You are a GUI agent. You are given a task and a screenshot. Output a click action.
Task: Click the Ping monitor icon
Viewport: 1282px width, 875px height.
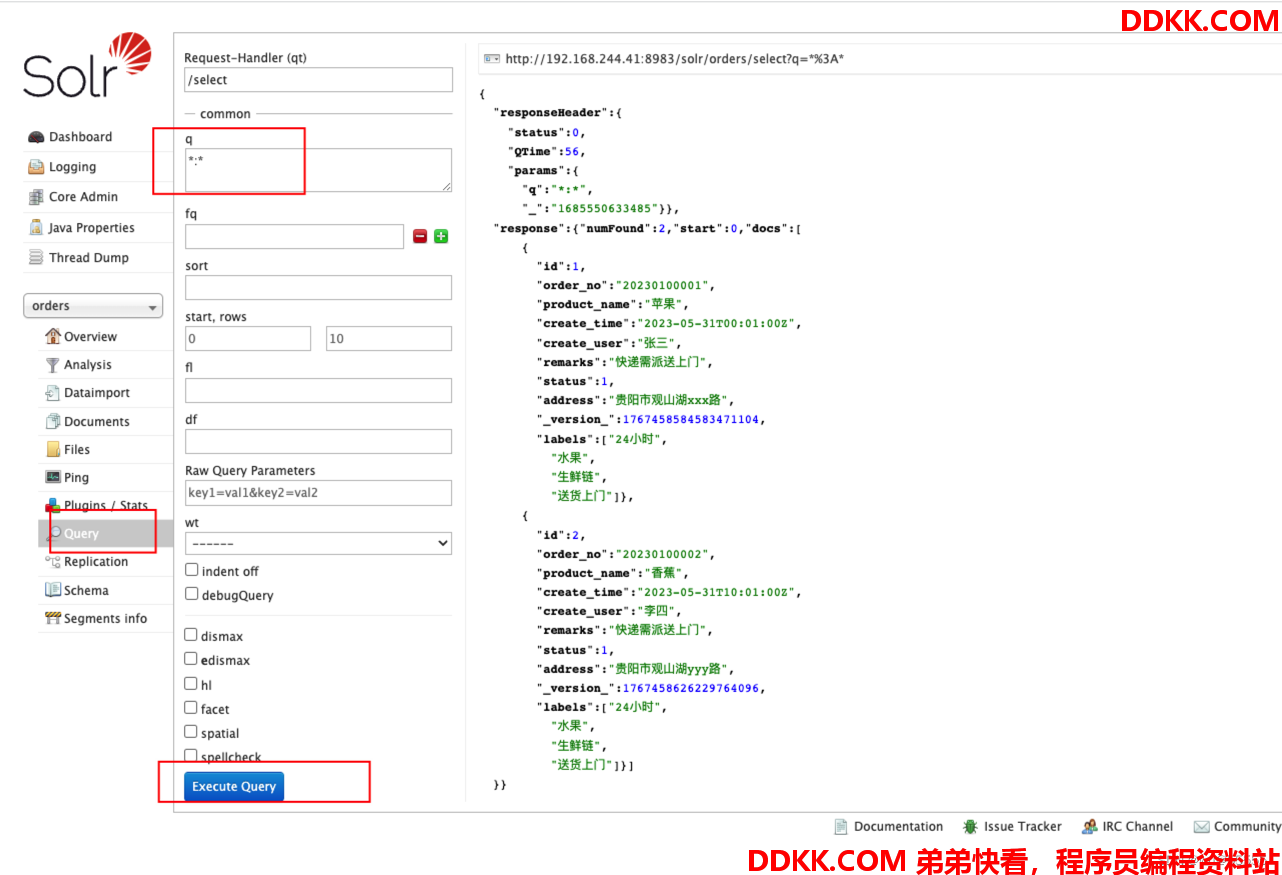[53, 478]
